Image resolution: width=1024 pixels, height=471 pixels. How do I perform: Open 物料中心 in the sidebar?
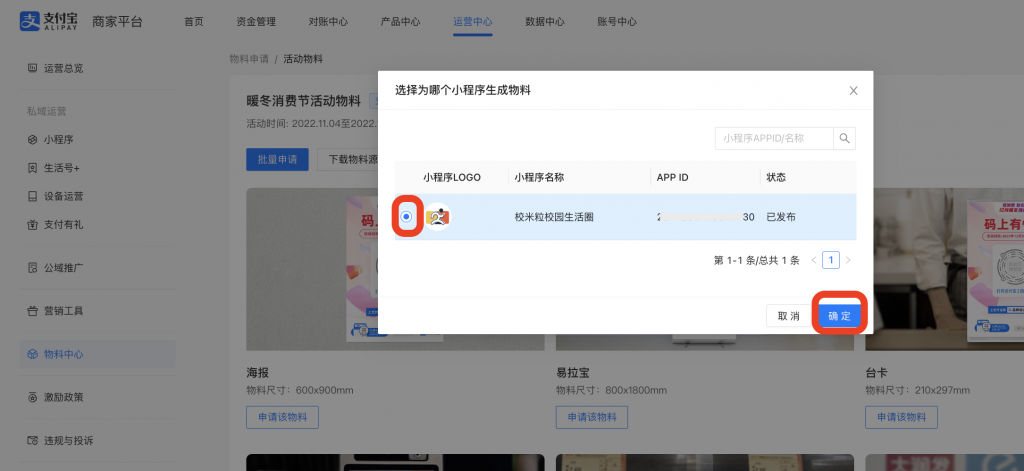click(x=98, y=354)
